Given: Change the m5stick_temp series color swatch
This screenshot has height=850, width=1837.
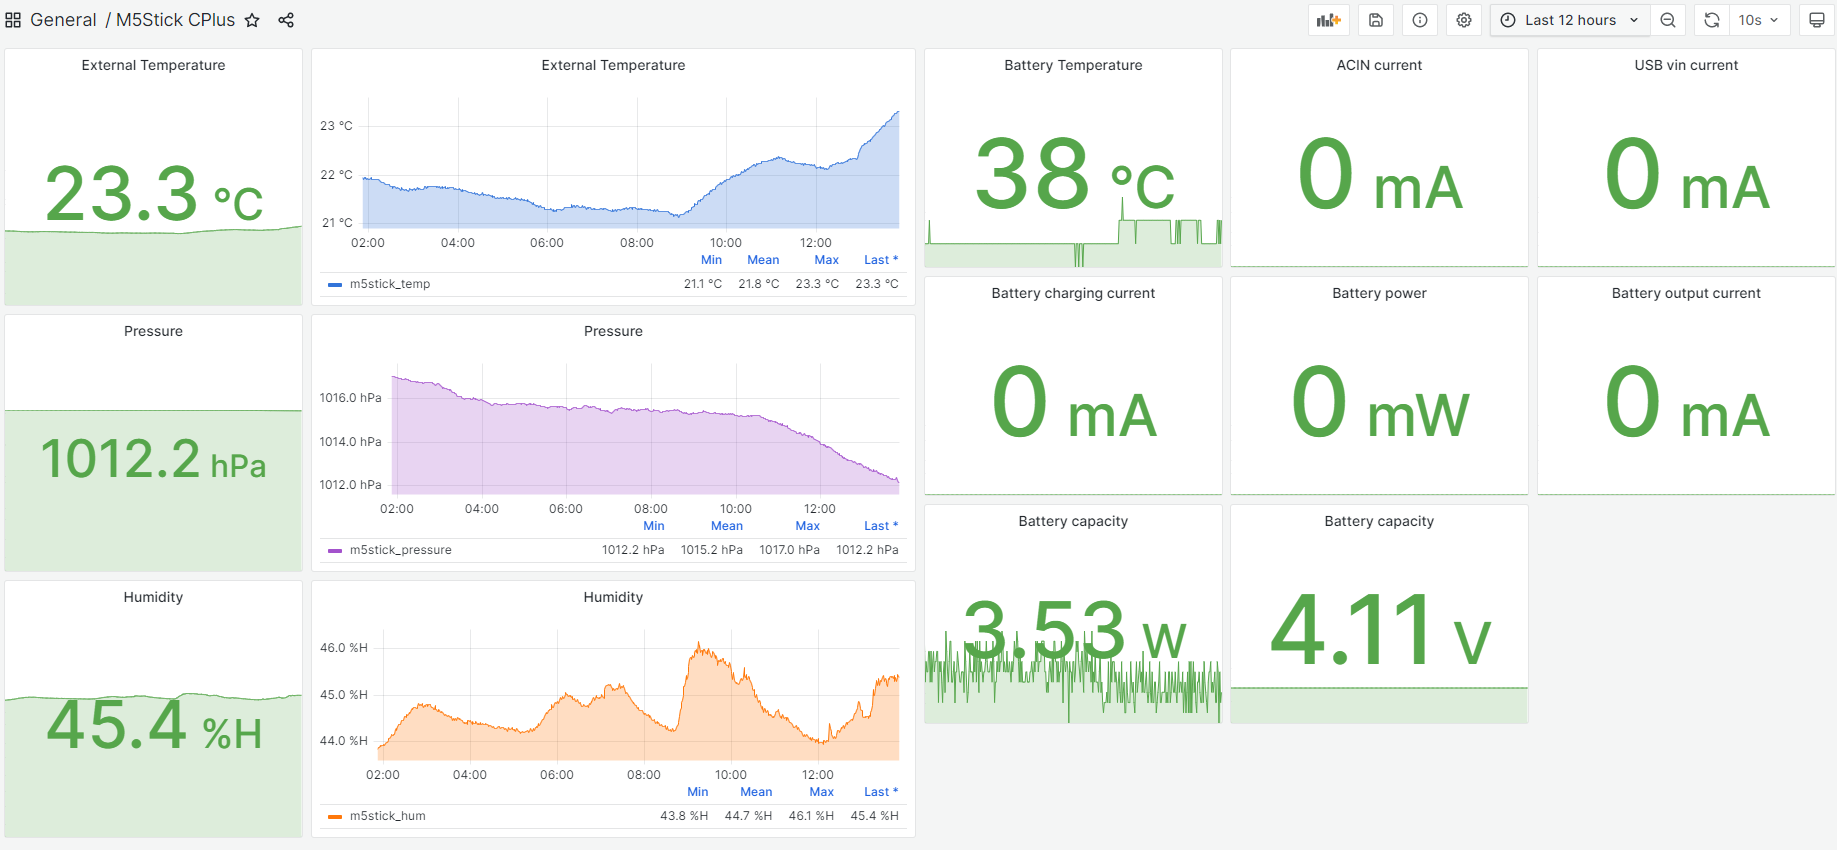Looking at the screenshot, I should coord(335,285).
